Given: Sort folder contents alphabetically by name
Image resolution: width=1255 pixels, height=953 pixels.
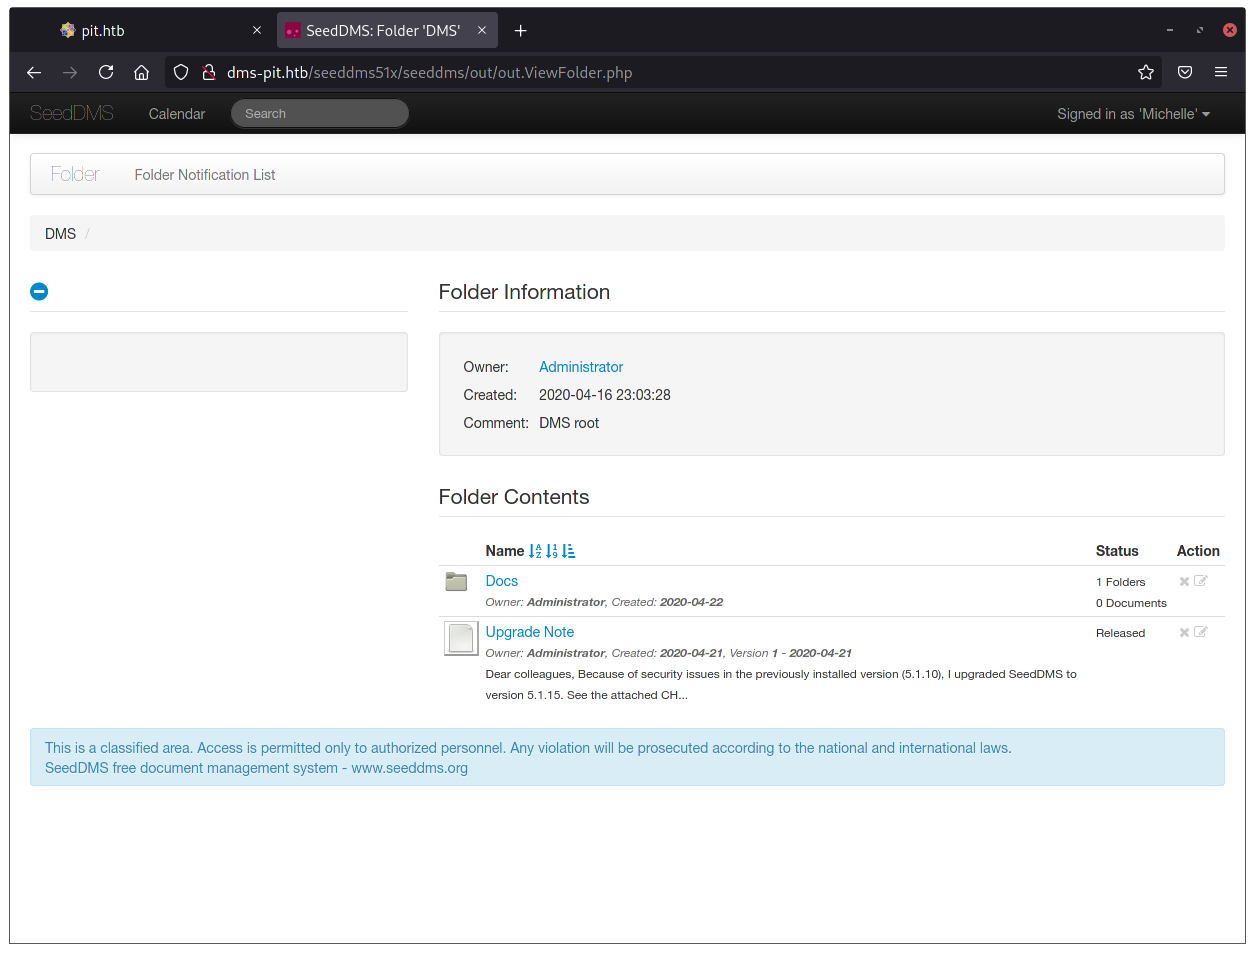Looking at the screenshot, I should (535, 551).
